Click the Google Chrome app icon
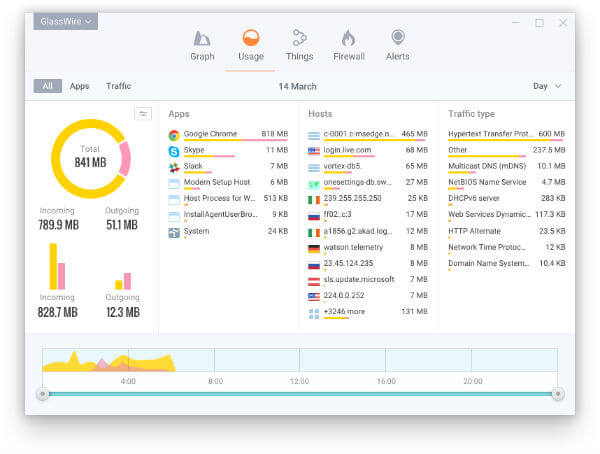The height and width of the screenshot is (454, 600). 174,134
